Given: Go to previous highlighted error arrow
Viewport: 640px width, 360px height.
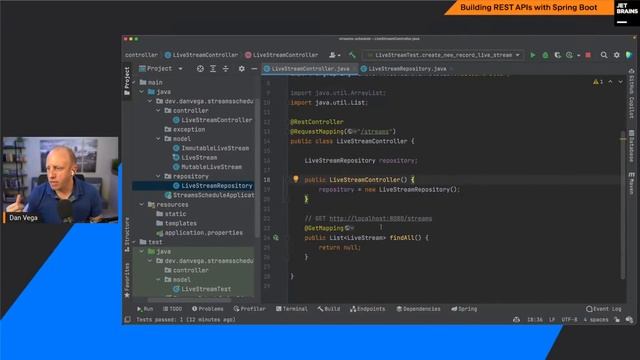Looking at the screenshot, I should (x=610, y=82).
